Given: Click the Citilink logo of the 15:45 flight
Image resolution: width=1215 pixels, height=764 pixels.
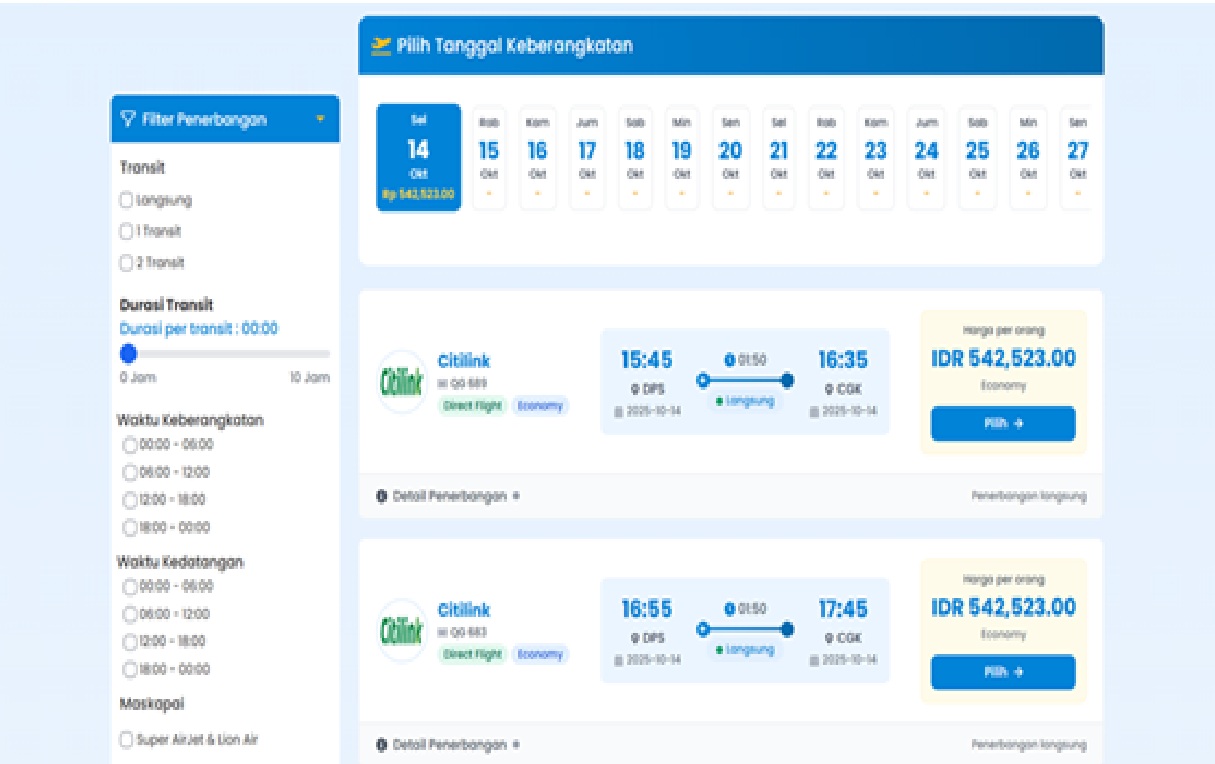Looking at the screenshot, I should pyautogui.click(x=402, y=382).
